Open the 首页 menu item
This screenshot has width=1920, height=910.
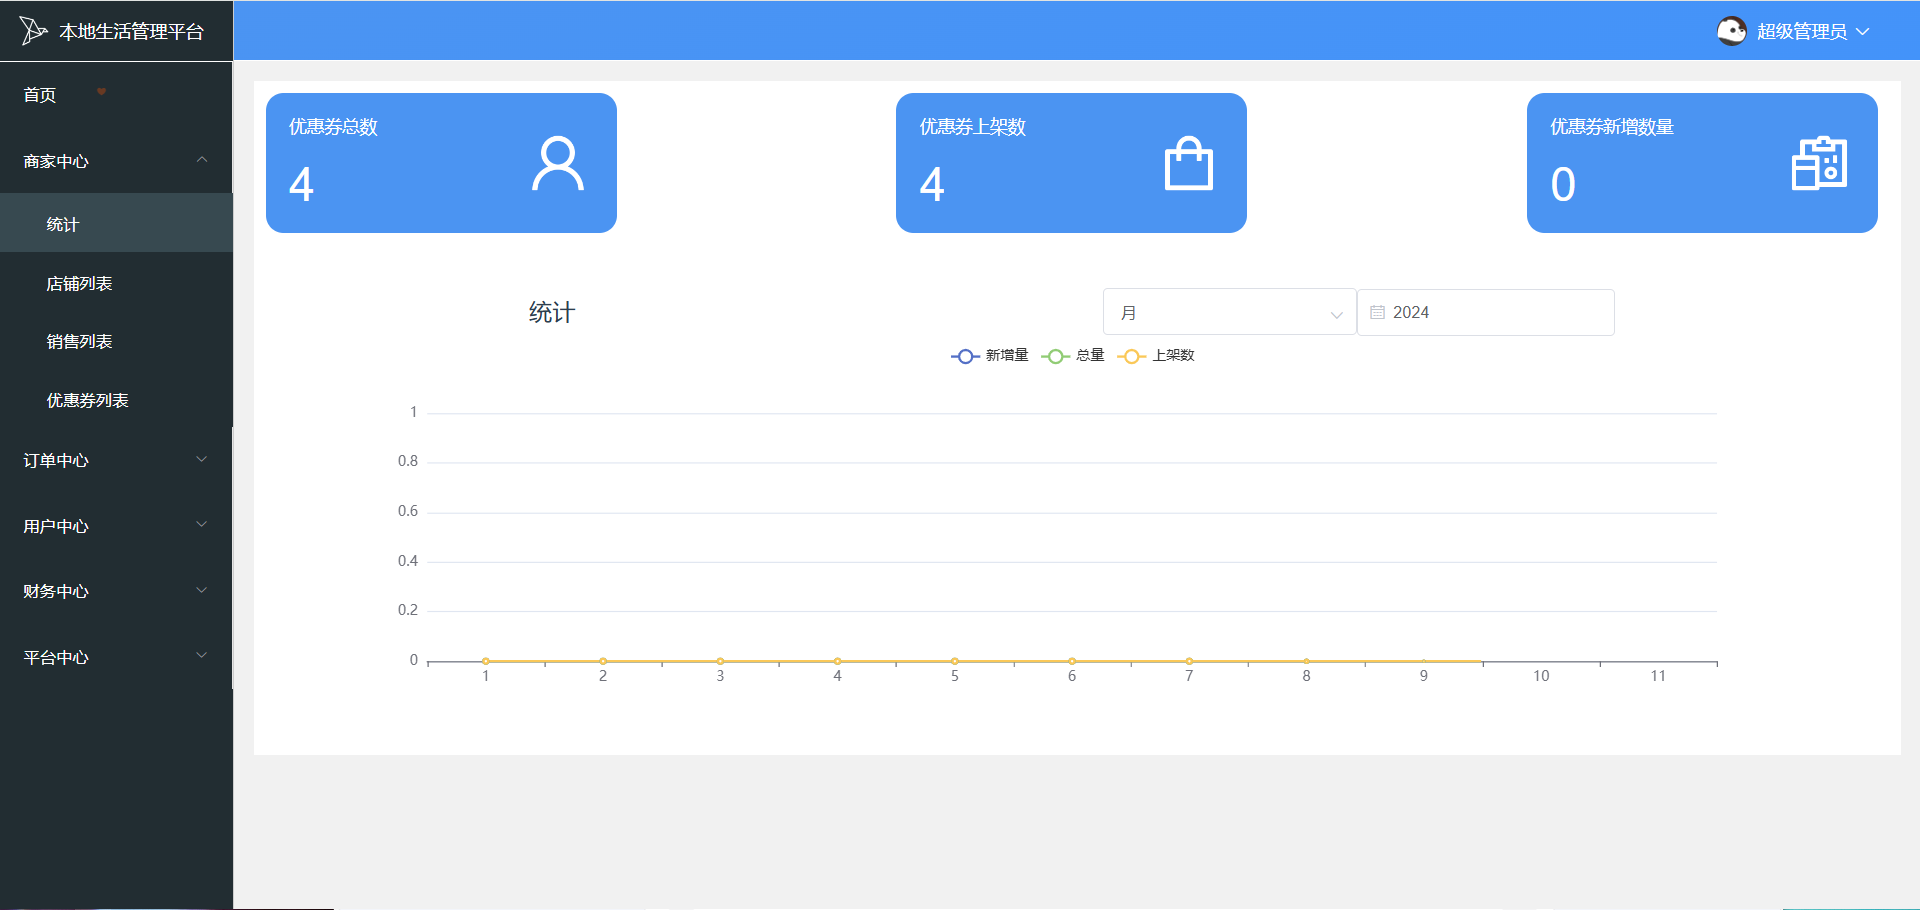pos(116,95)
